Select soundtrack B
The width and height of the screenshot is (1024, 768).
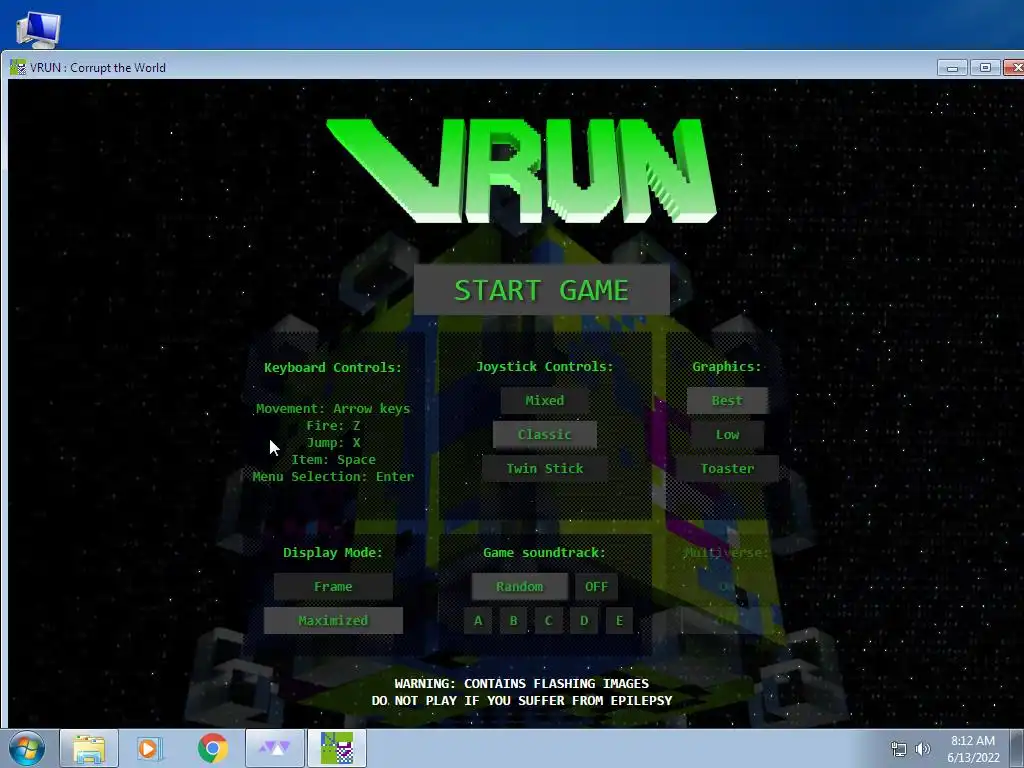(x=513, y=620)
